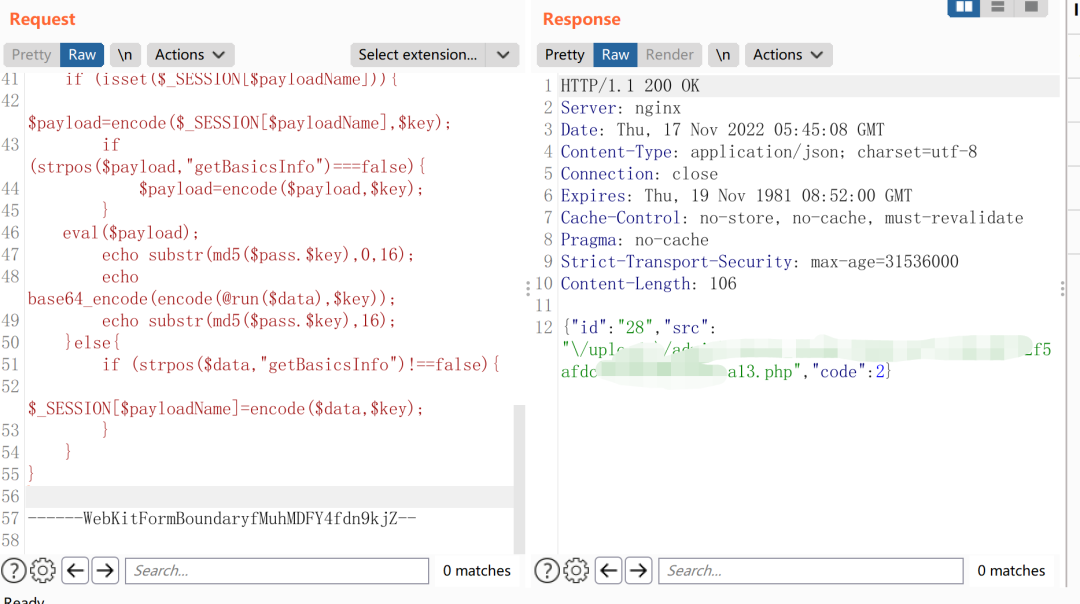Click Request 0 matches label

point(477,570)
